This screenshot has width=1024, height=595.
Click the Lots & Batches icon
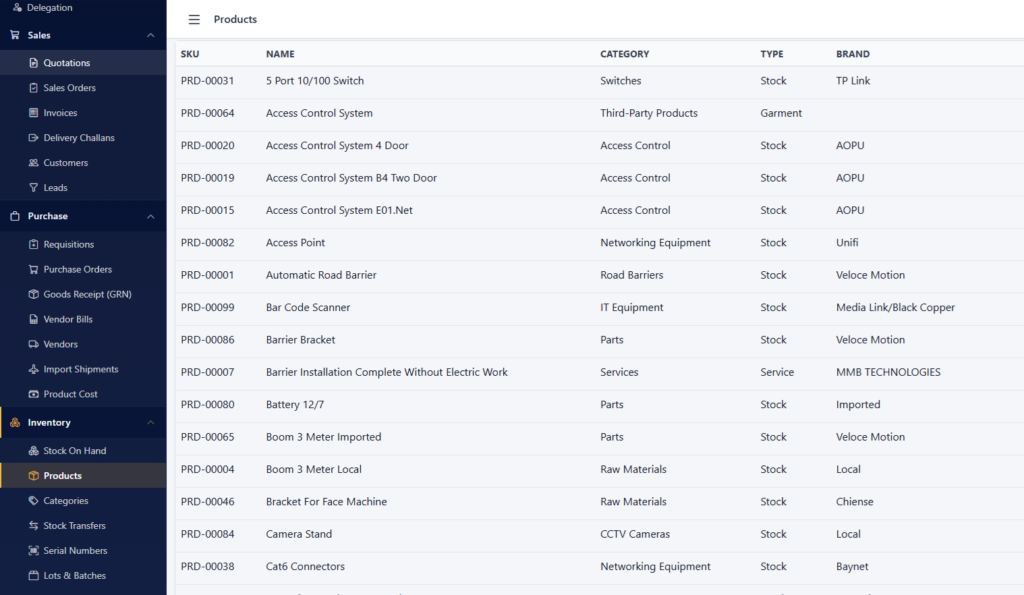point(33,575)
